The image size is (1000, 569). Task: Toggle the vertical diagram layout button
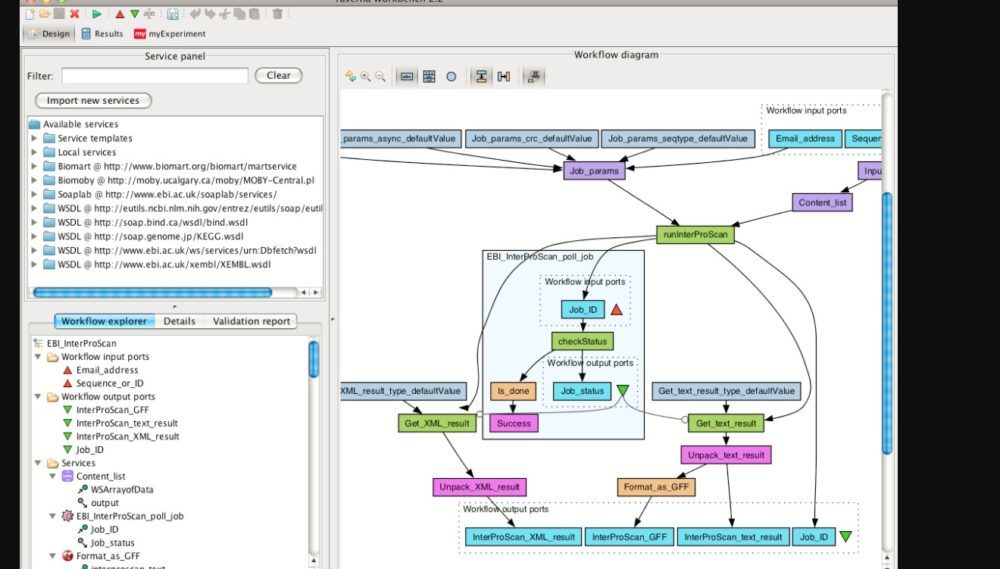tap(481, 76)
